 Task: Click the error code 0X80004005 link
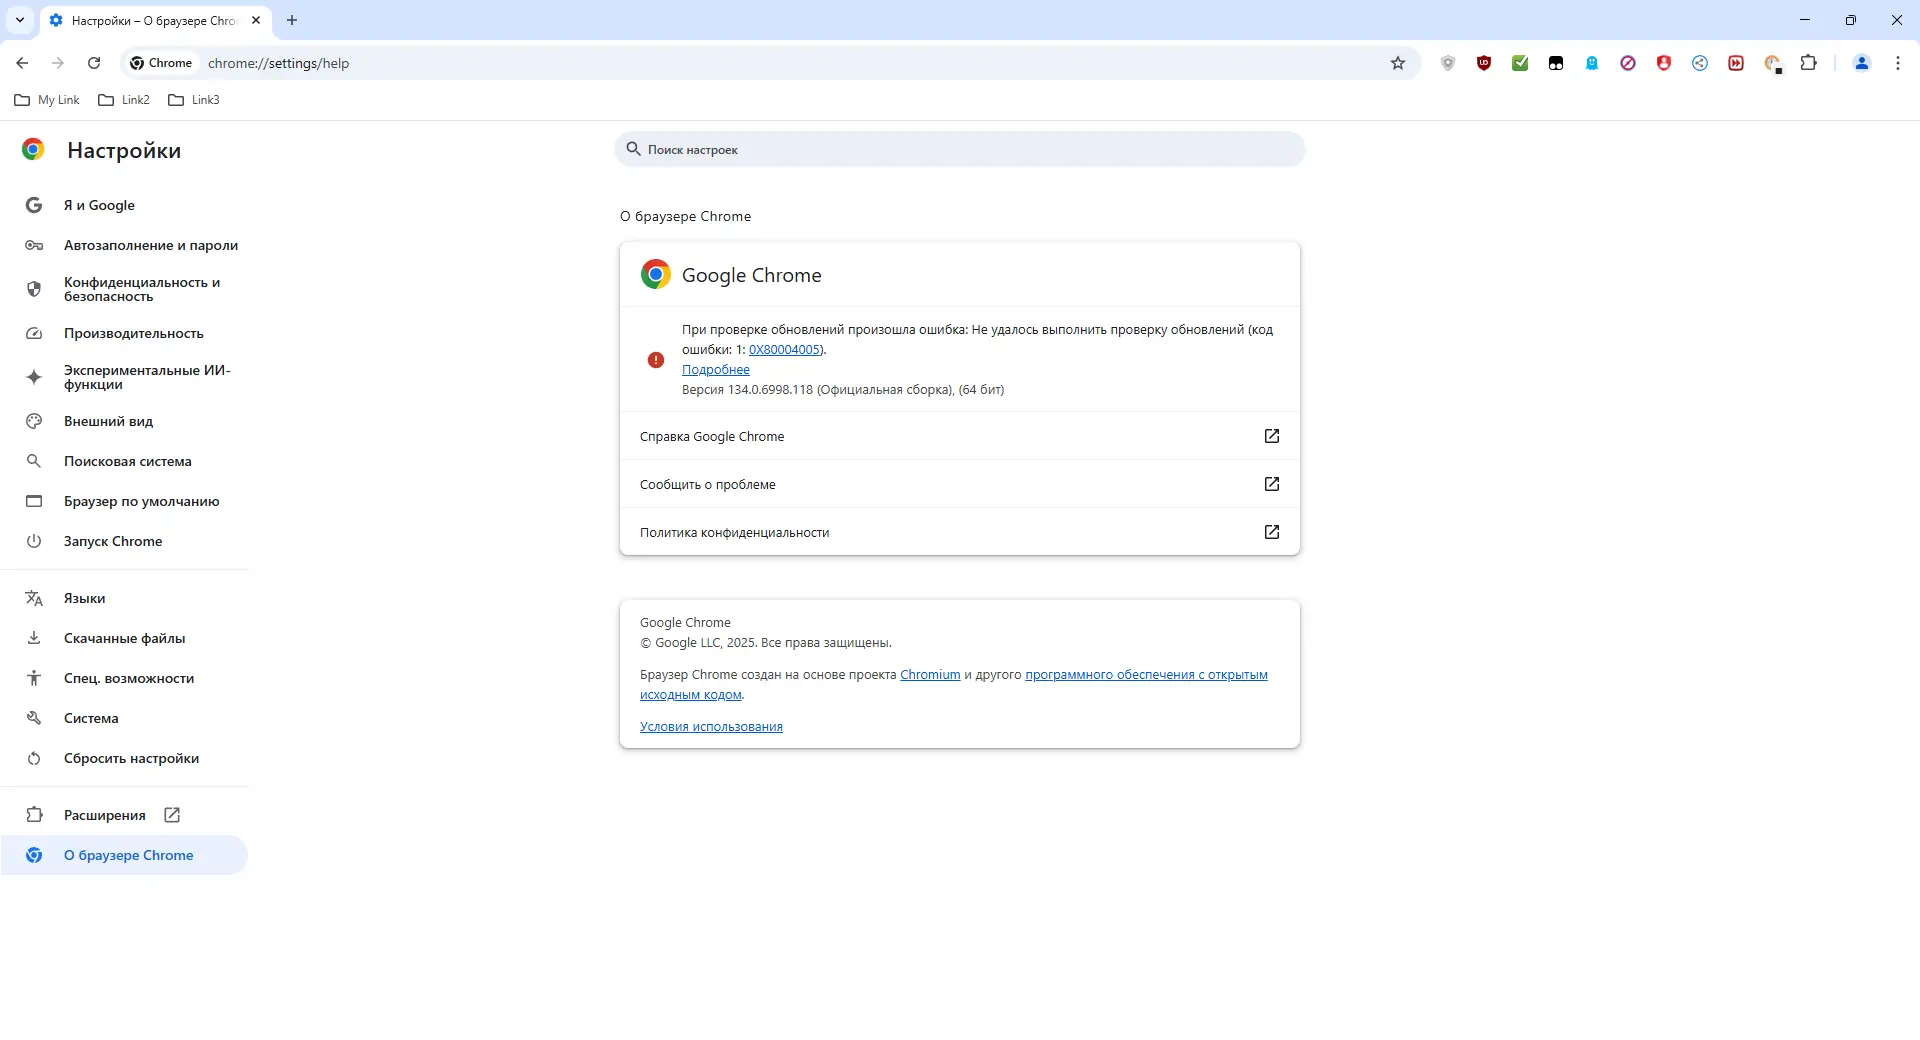pyautogui.click(x=785, y=350)
